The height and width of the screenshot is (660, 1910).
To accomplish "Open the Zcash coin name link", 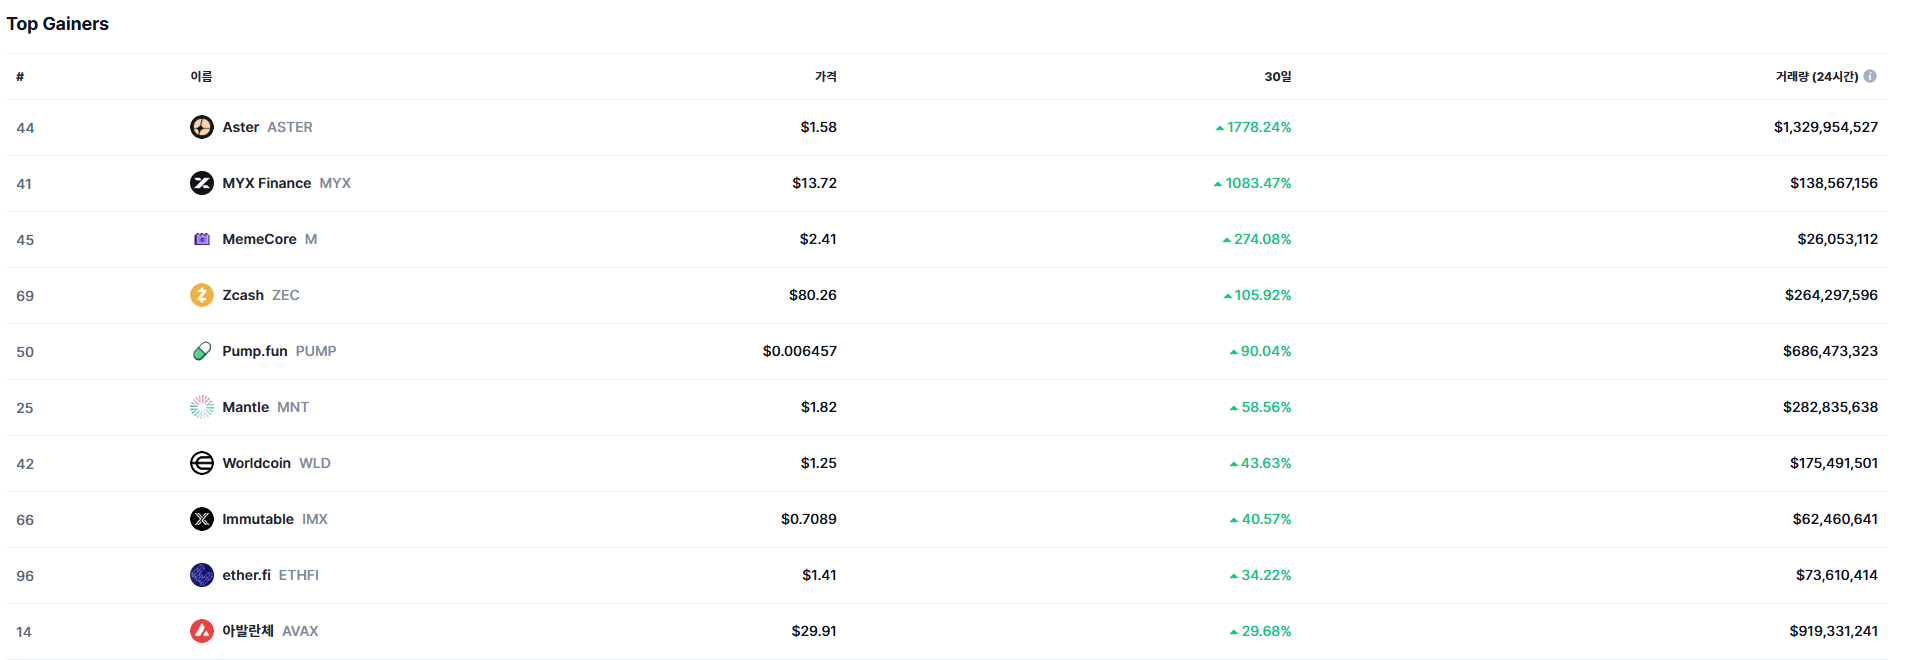I will pos(243,295).
